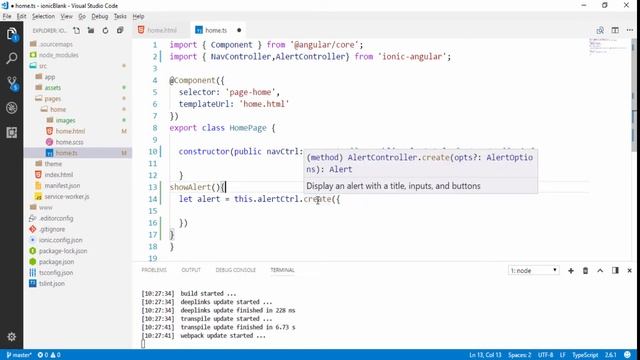Viewport: 640px width, 360px height.
Task: Collapse all folders in Explorer
Action: [120, 30]
